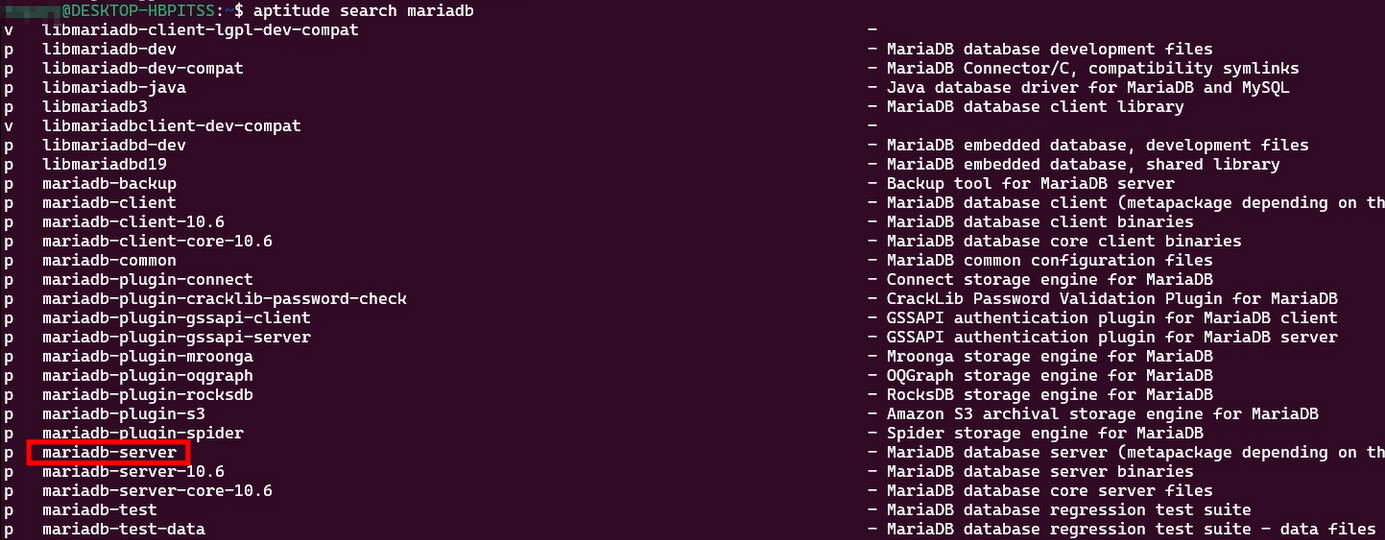Select the libmariadb-java package text
The image size is (1385, 540).
tap(114, 88)
